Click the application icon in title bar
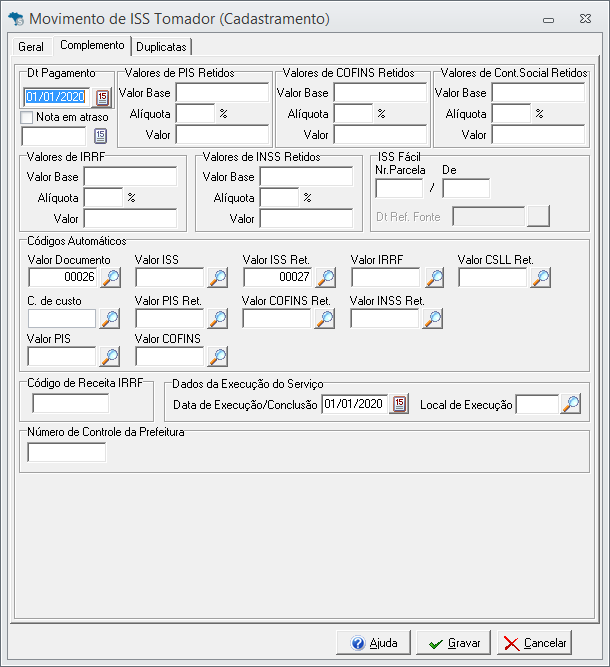 pos(16,19)
